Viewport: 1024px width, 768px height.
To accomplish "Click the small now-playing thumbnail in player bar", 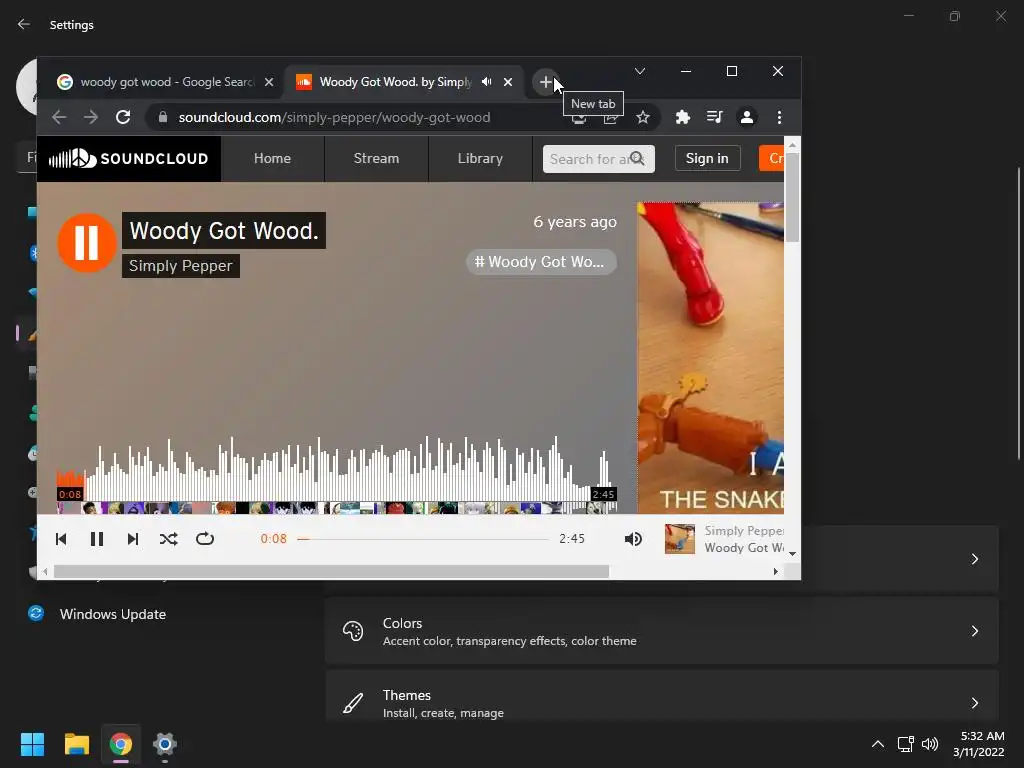I will pyautogui.click(x=680, y=539).
